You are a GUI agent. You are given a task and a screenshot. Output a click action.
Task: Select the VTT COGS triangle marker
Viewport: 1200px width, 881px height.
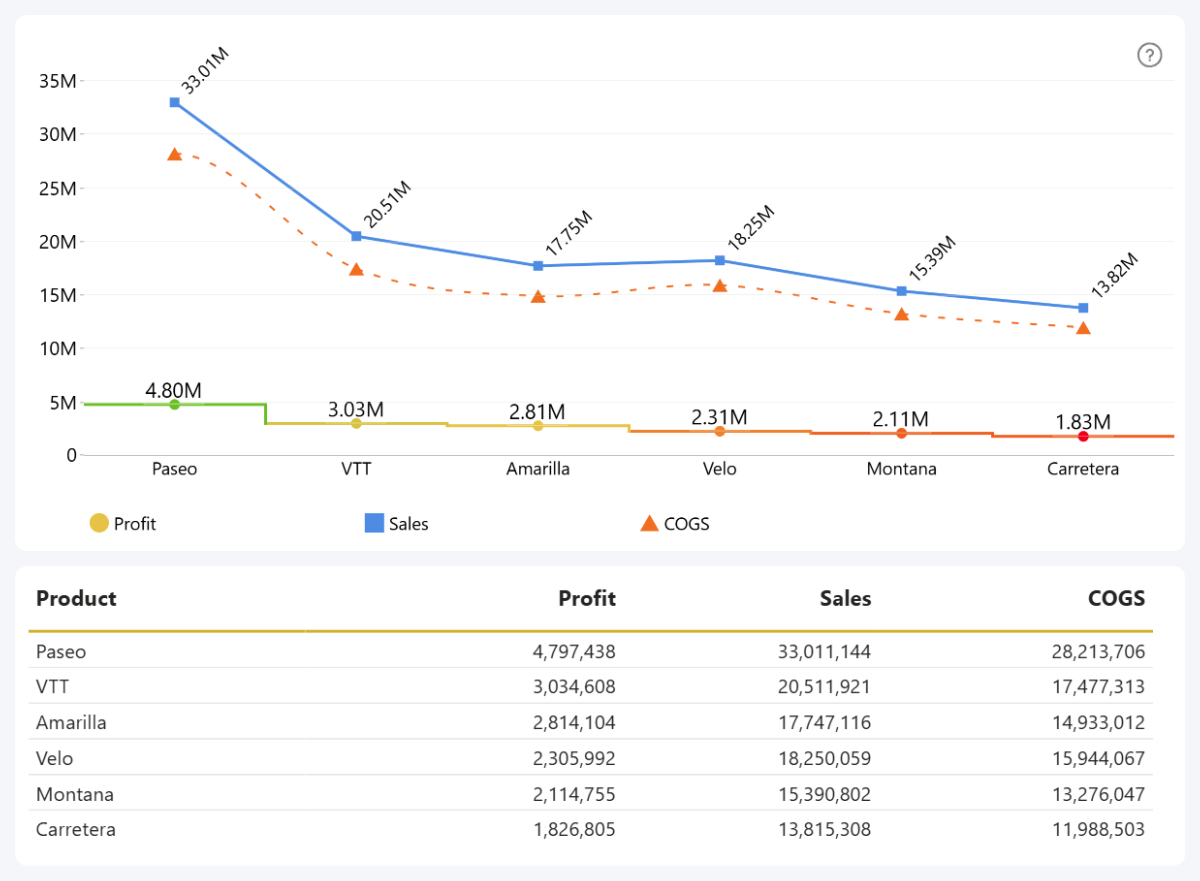(356, 269)
